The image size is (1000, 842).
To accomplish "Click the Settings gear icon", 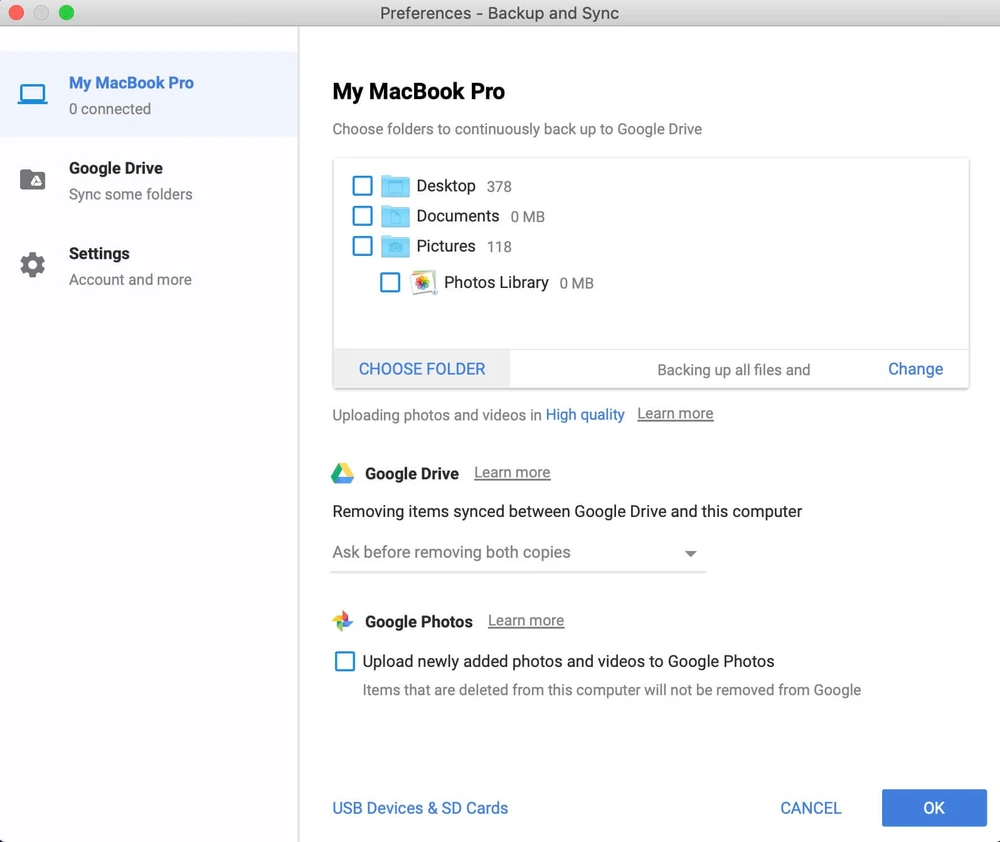I will [x=33, y=265].
